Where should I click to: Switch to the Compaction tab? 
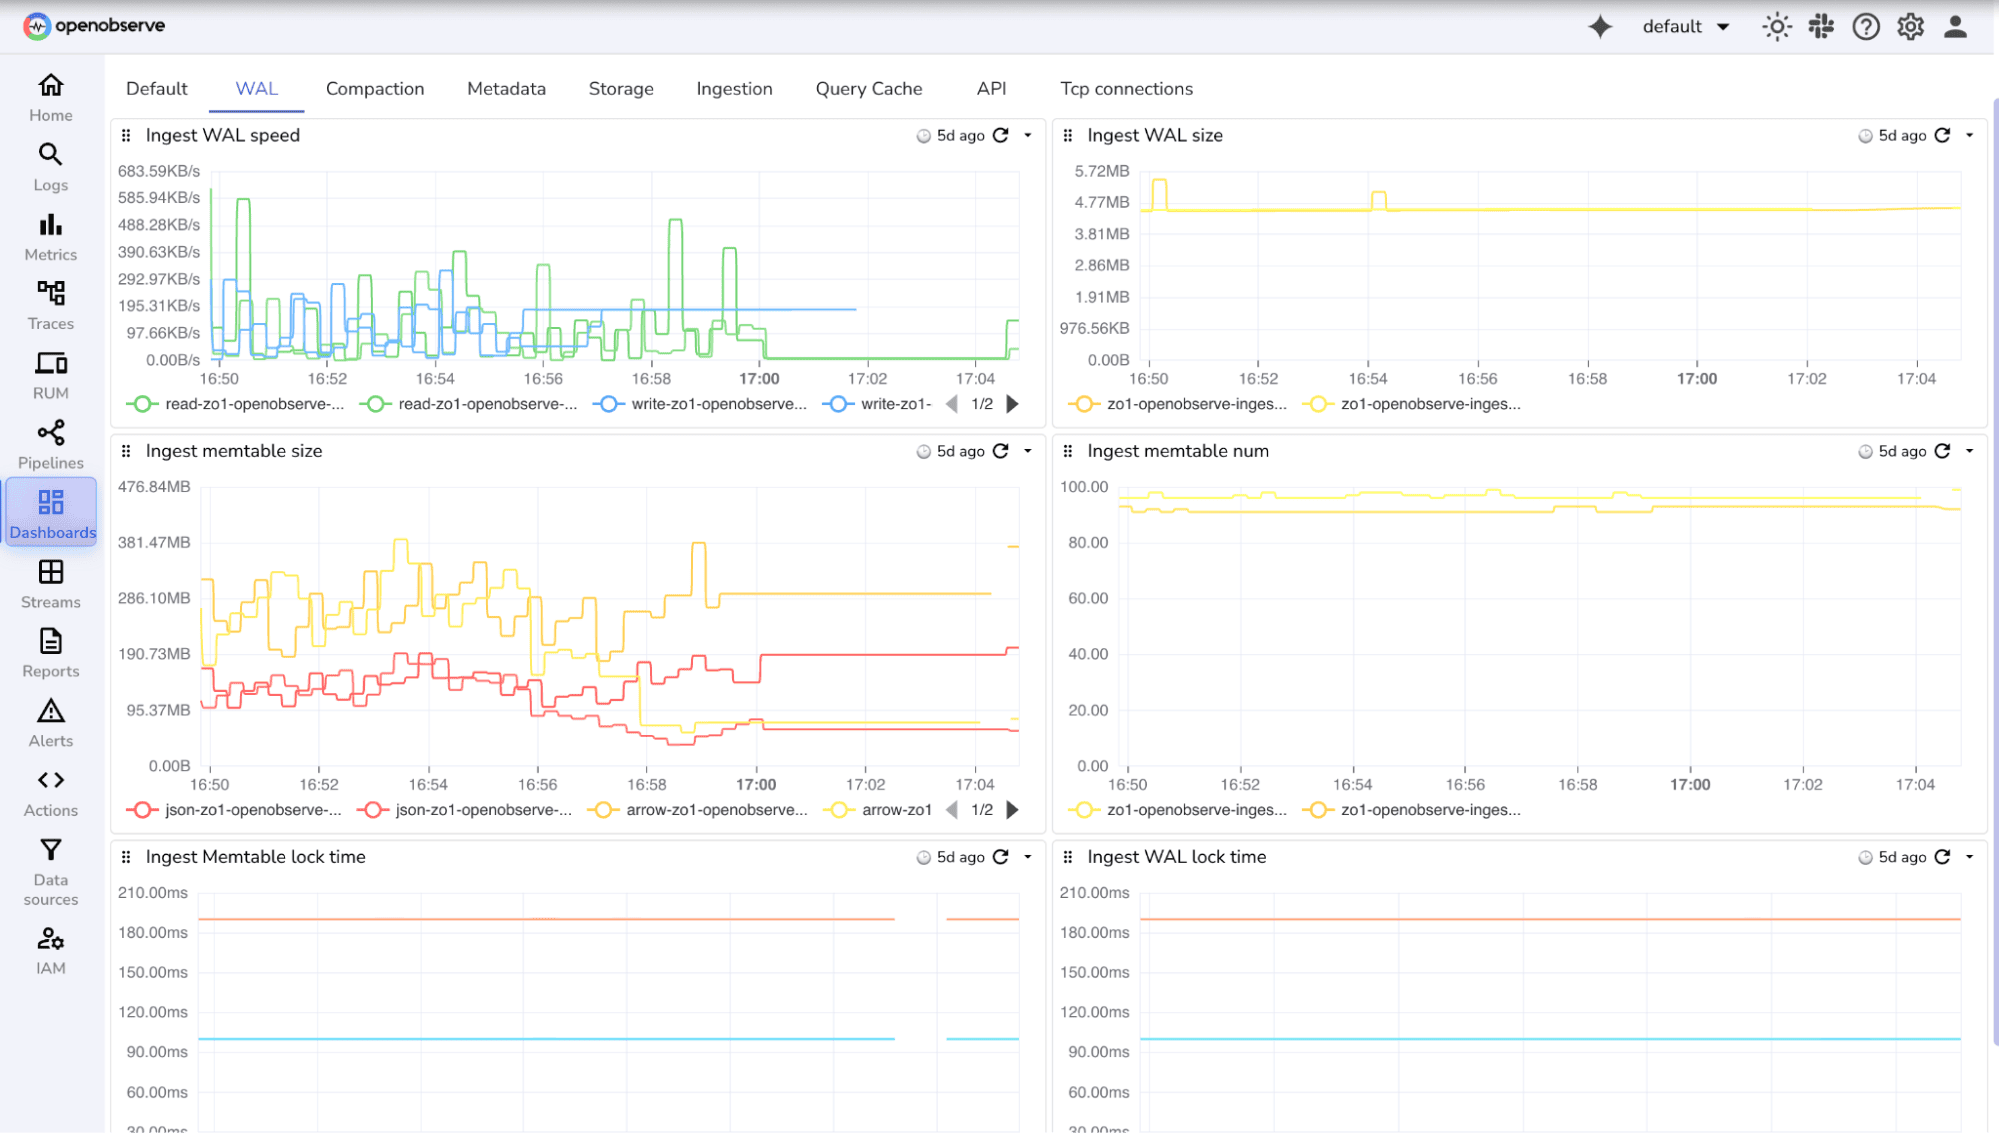[375, 88]
